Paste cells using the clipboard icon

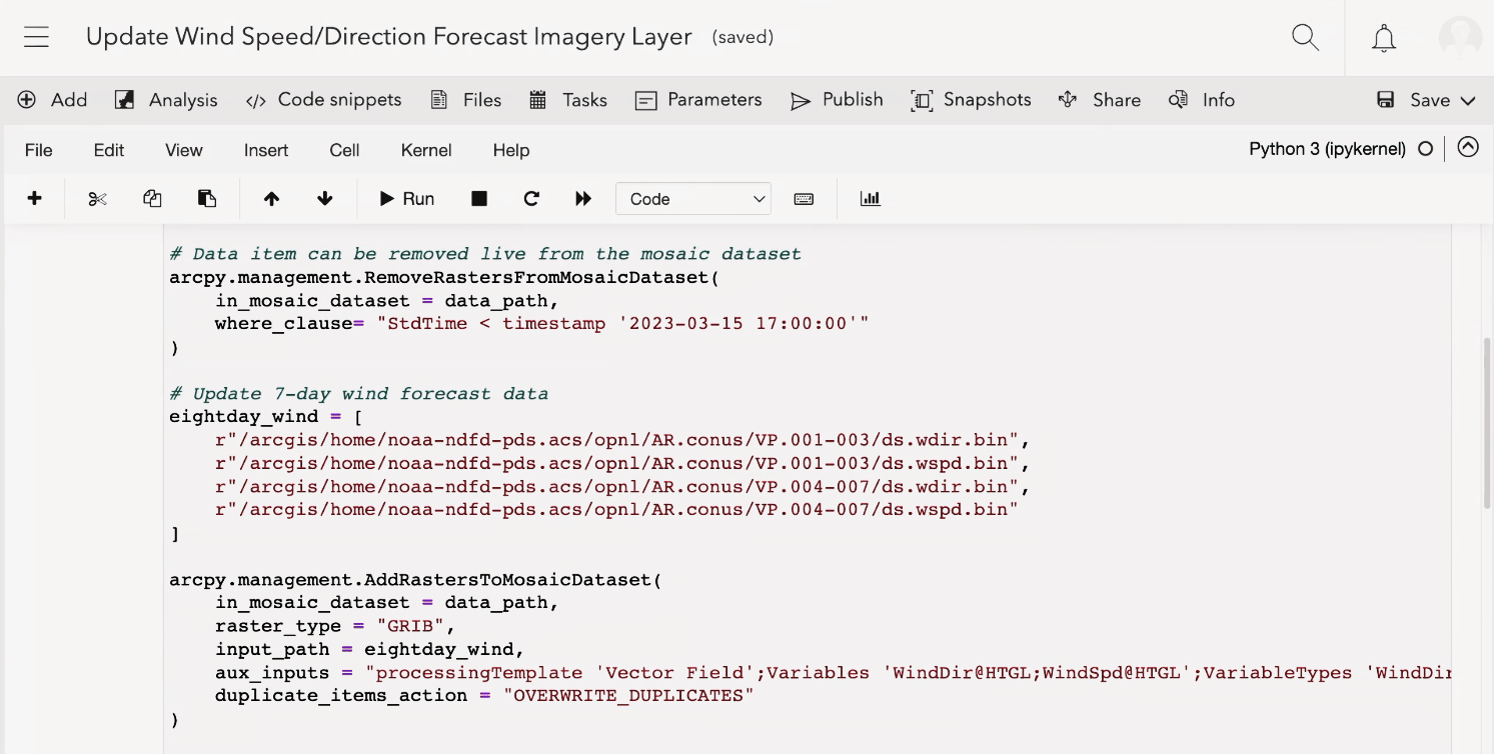tap(207, 199)
